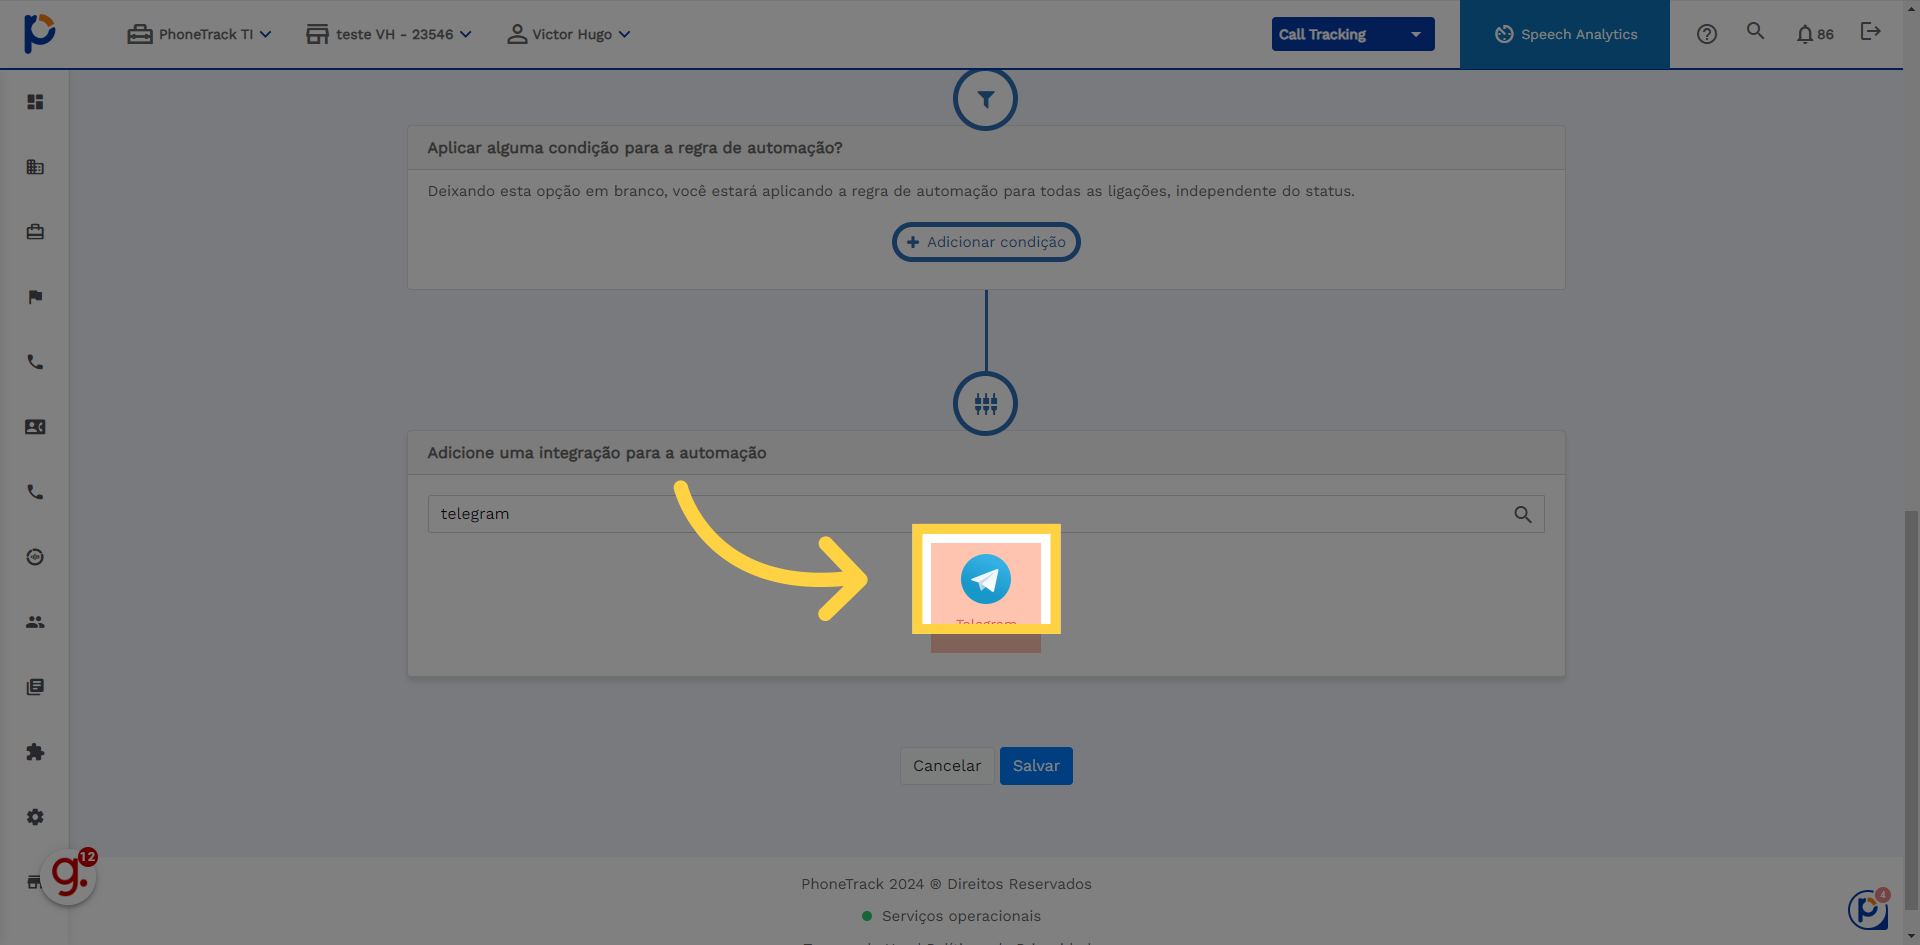1920x945 pixels.
Task: Click the integration step circle icon
Action: click(x=985, y=404)
